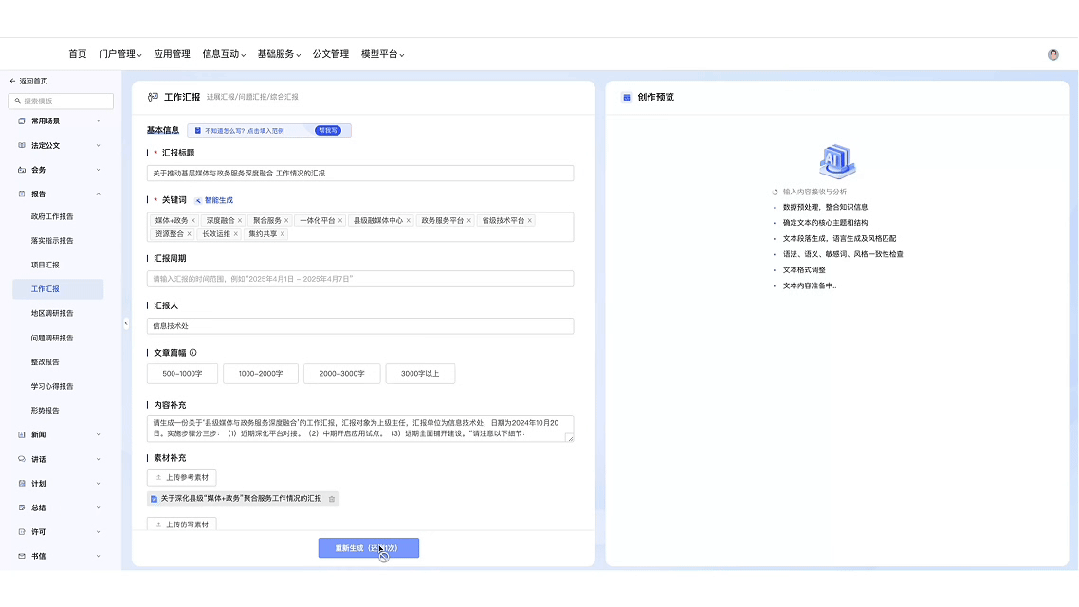Click the delete icon next to the uploaded material
Viewport: 1079px width, 607px height.
pos(331,500)
